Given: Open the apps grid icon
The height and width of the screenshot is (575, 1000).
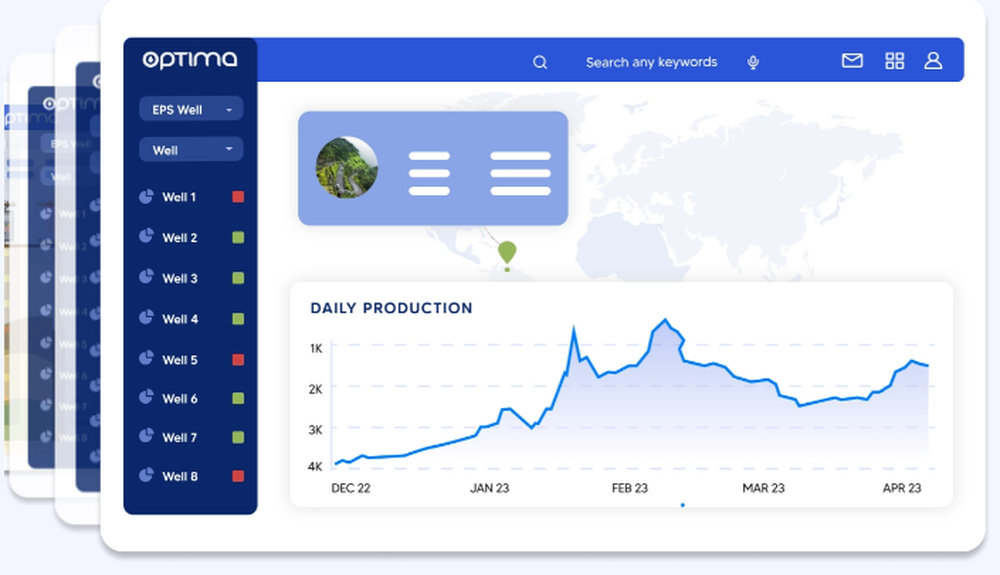Looking at the screenshot, I should coord(895,61).
